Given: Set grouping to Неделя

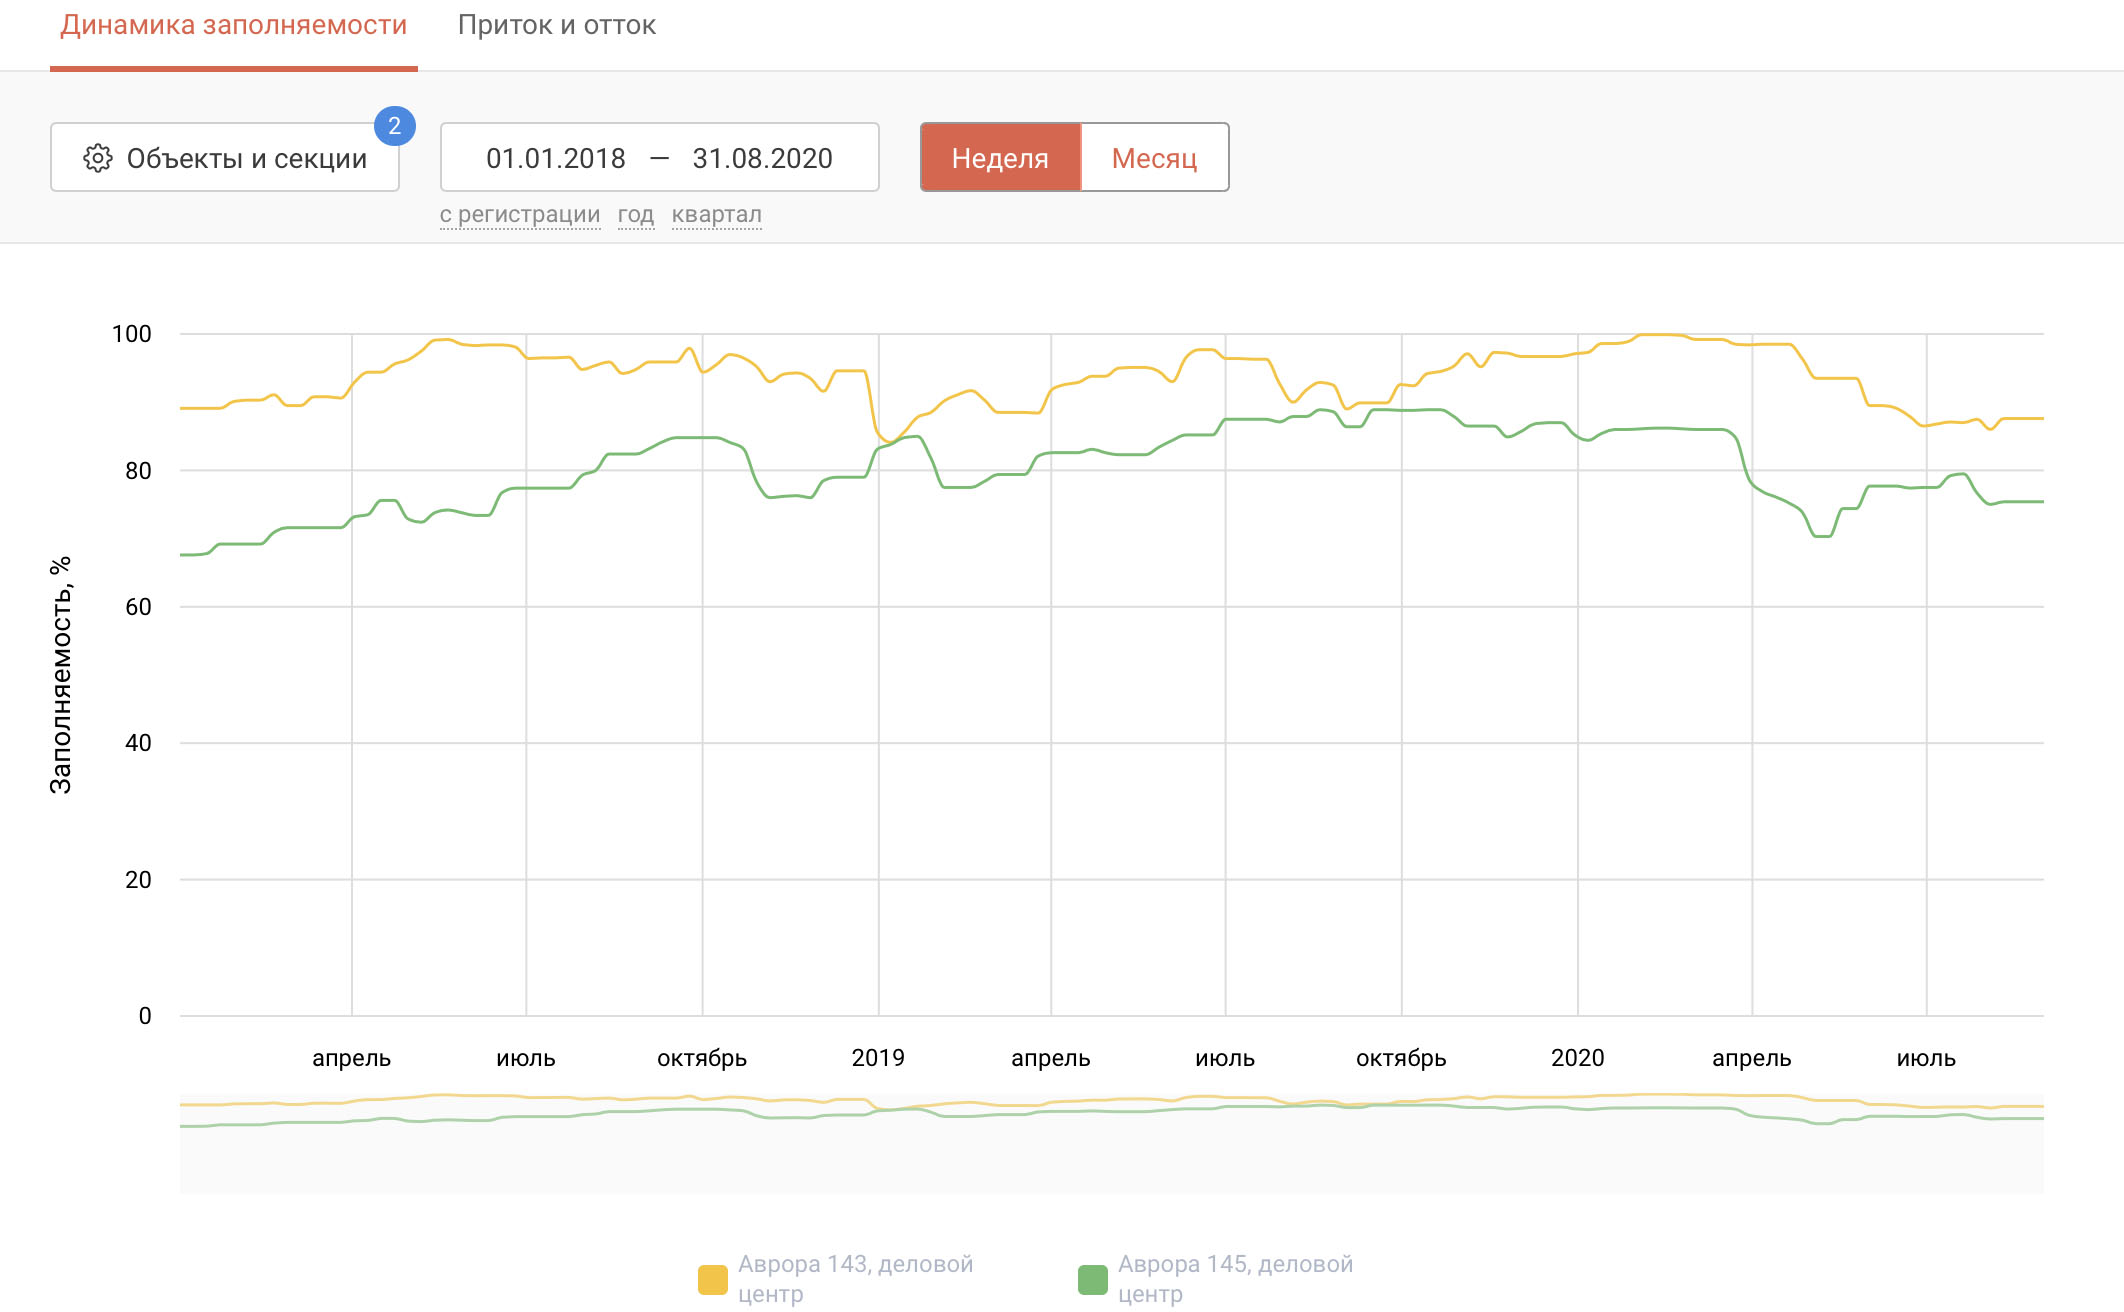Looking at the screenshot, I should point(1000,157).
